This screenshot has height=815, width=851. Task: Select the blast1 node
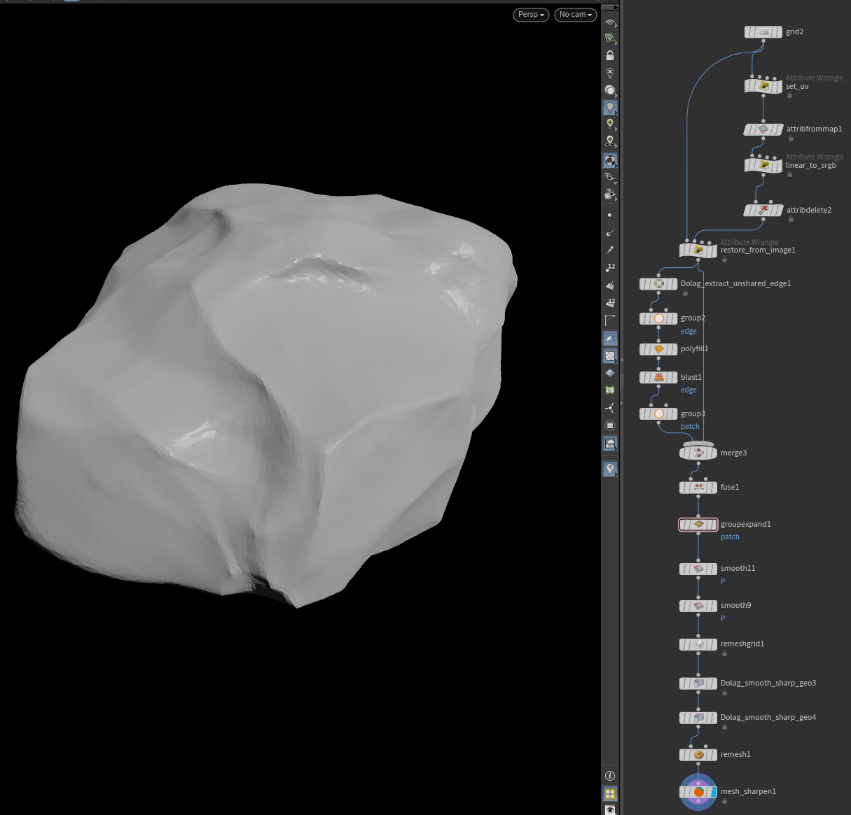point(659,378)
